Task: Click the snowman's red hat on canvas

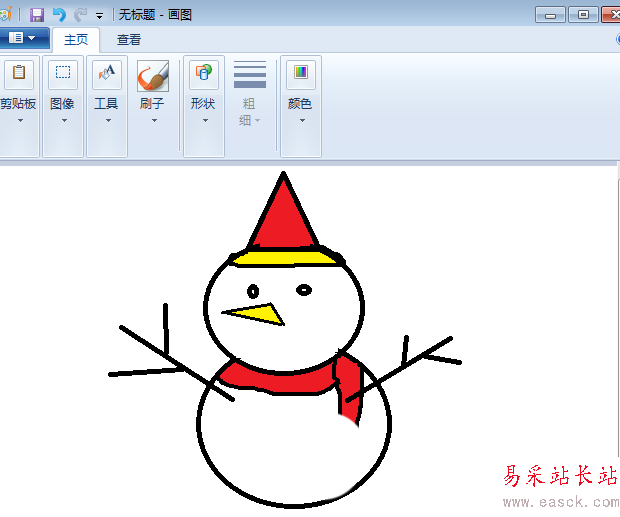Action: [x=284, y=221]
